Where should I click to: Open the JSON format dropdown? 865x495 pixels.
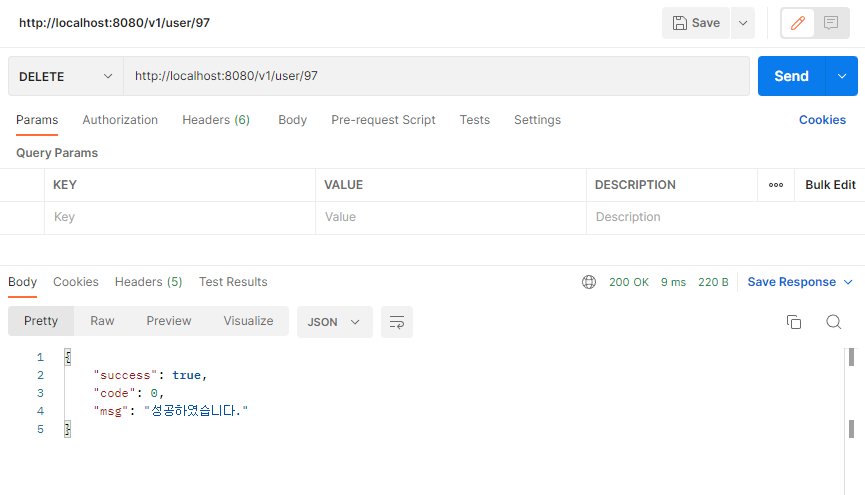(334, 322)
